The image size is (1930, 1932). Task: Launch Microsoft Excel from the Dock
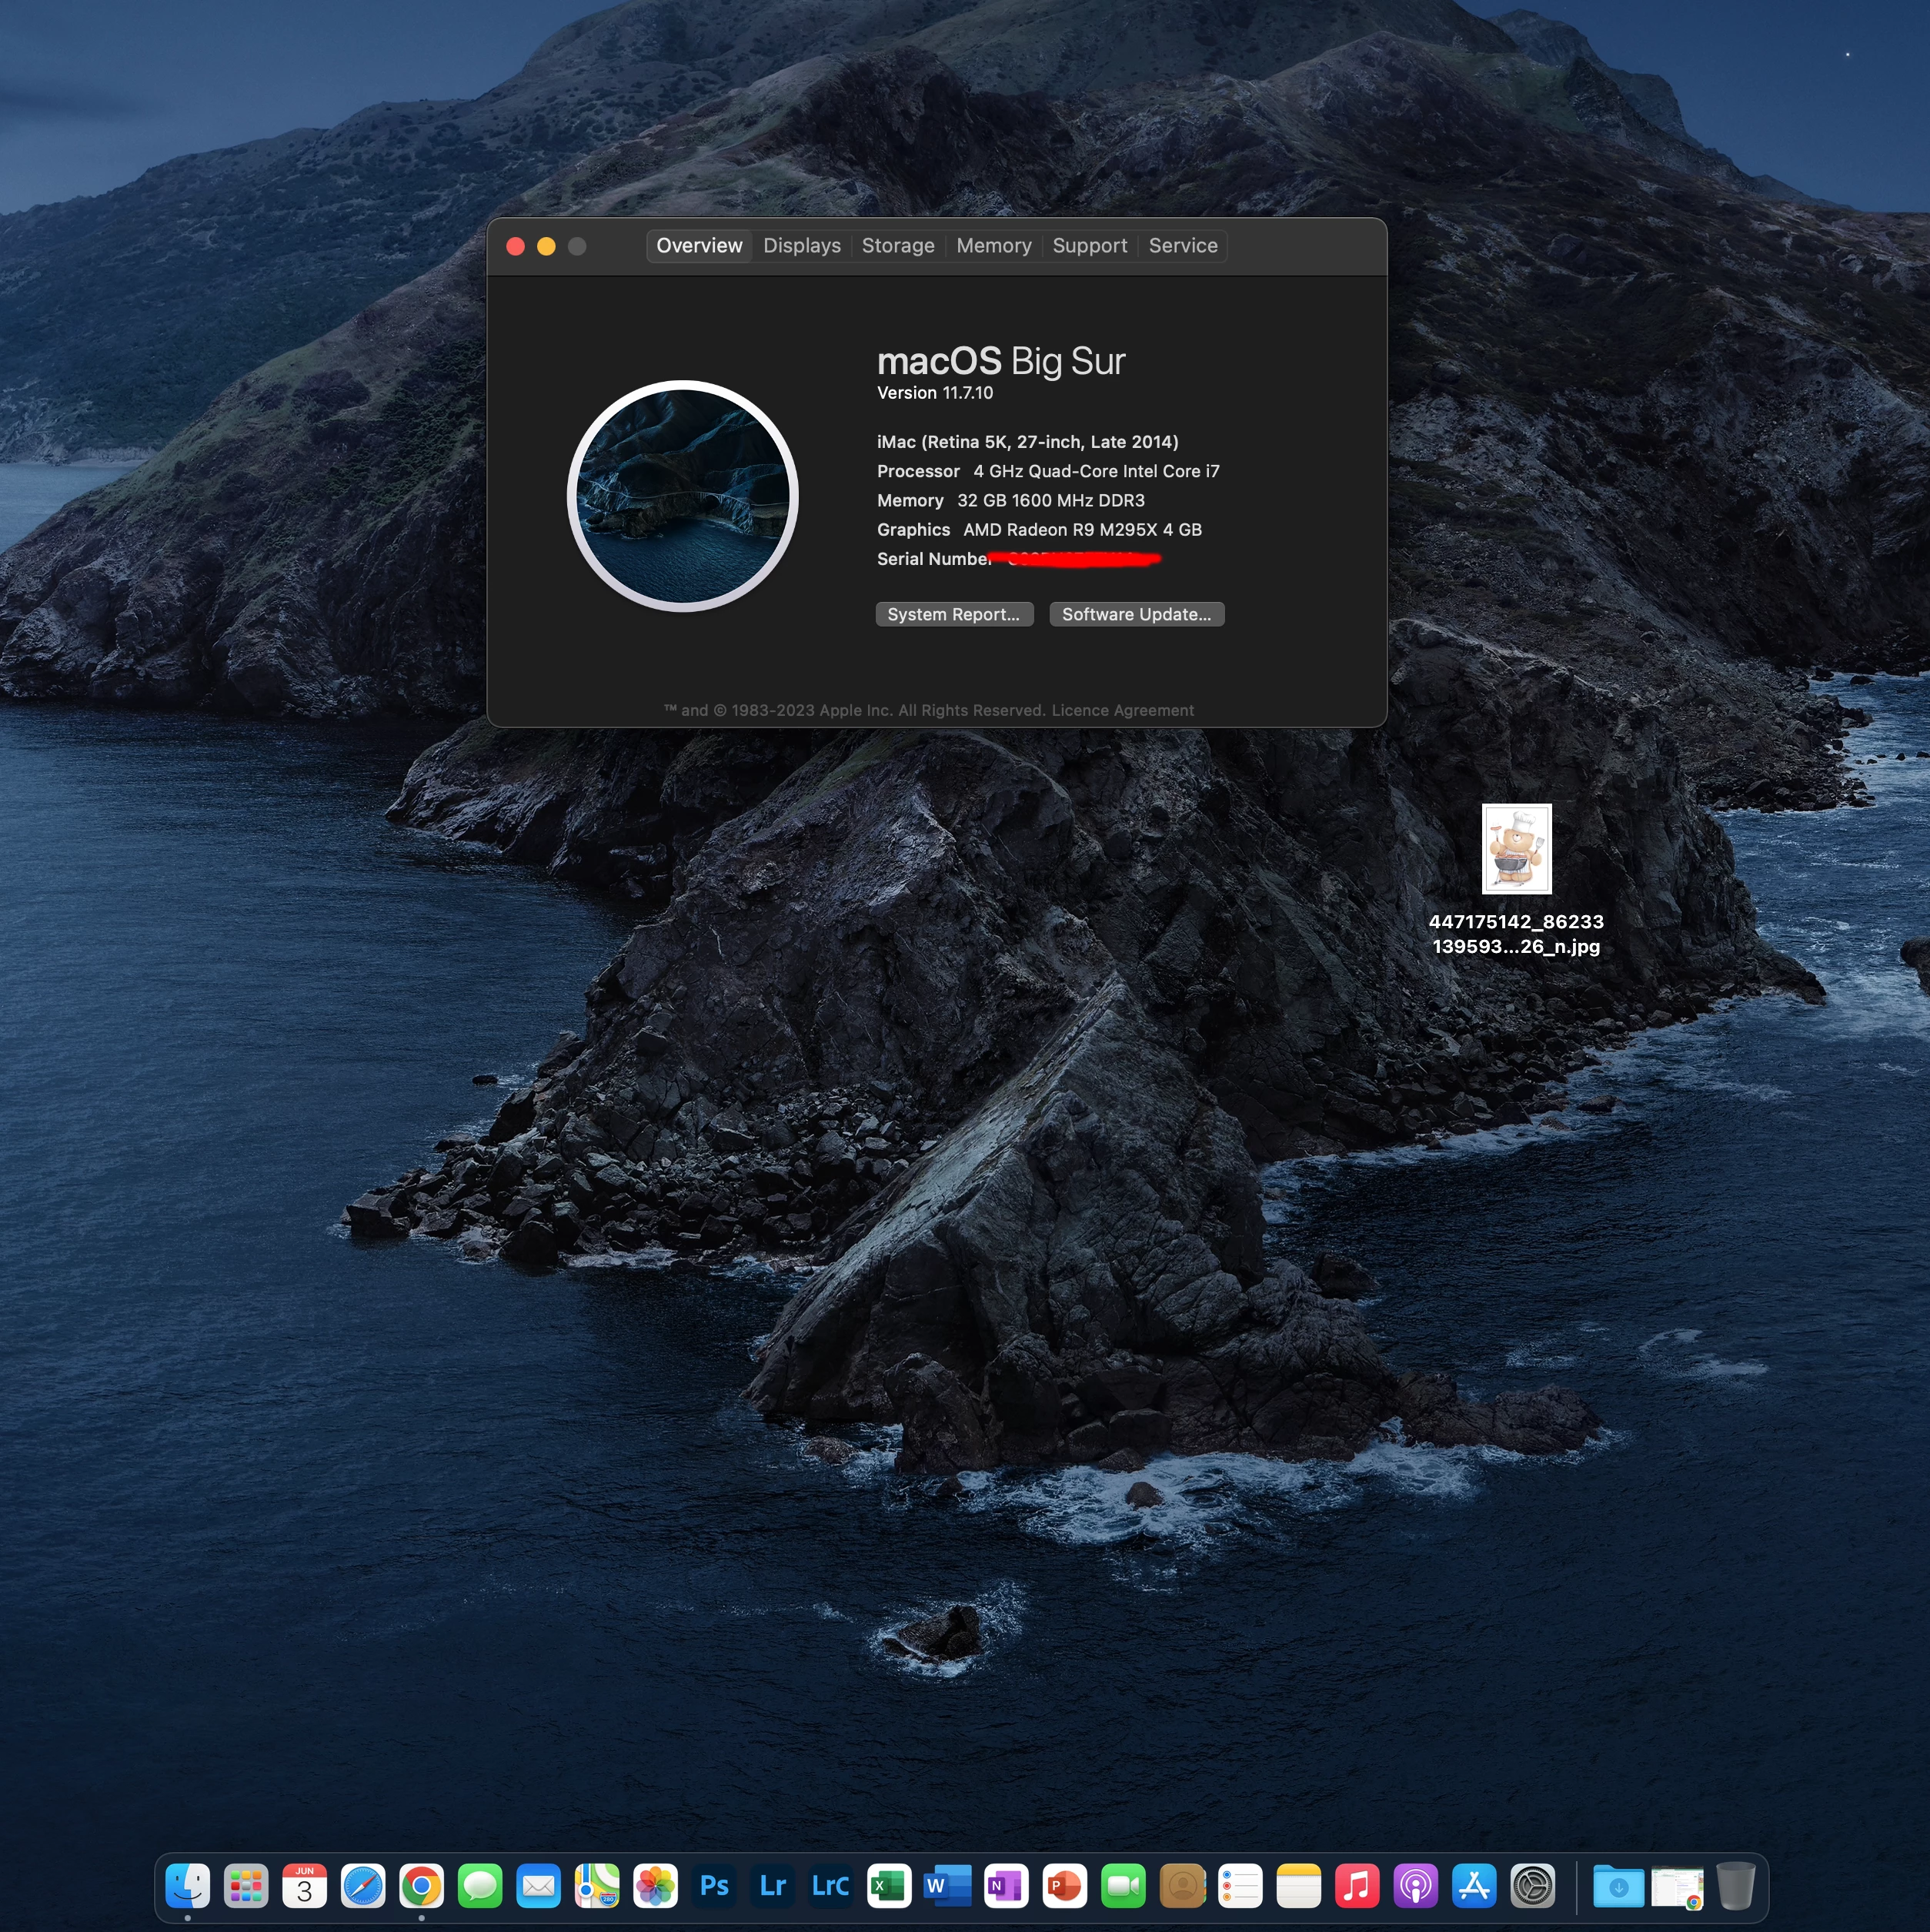[889, 1886]
